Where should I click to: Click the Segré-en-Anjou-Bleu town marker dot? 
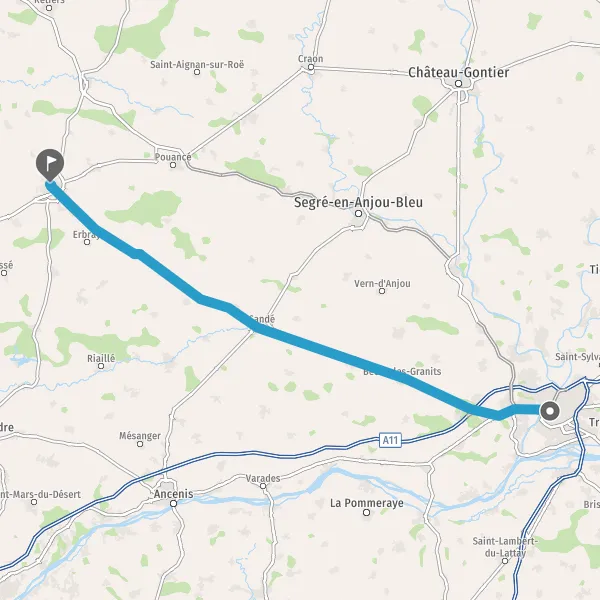click(x=359, y=214)
